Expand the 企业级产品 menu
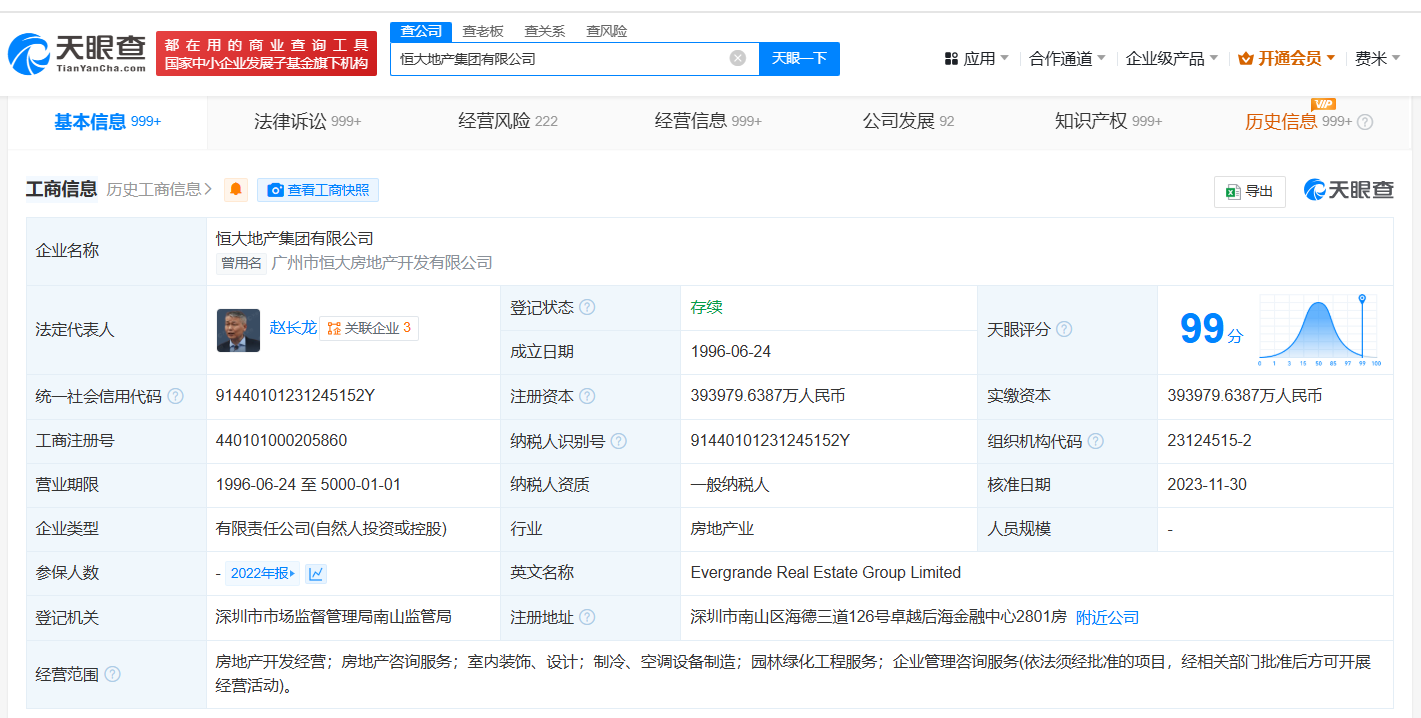1421x718 pixels. pyautogui.click(x=1171, y=58)
